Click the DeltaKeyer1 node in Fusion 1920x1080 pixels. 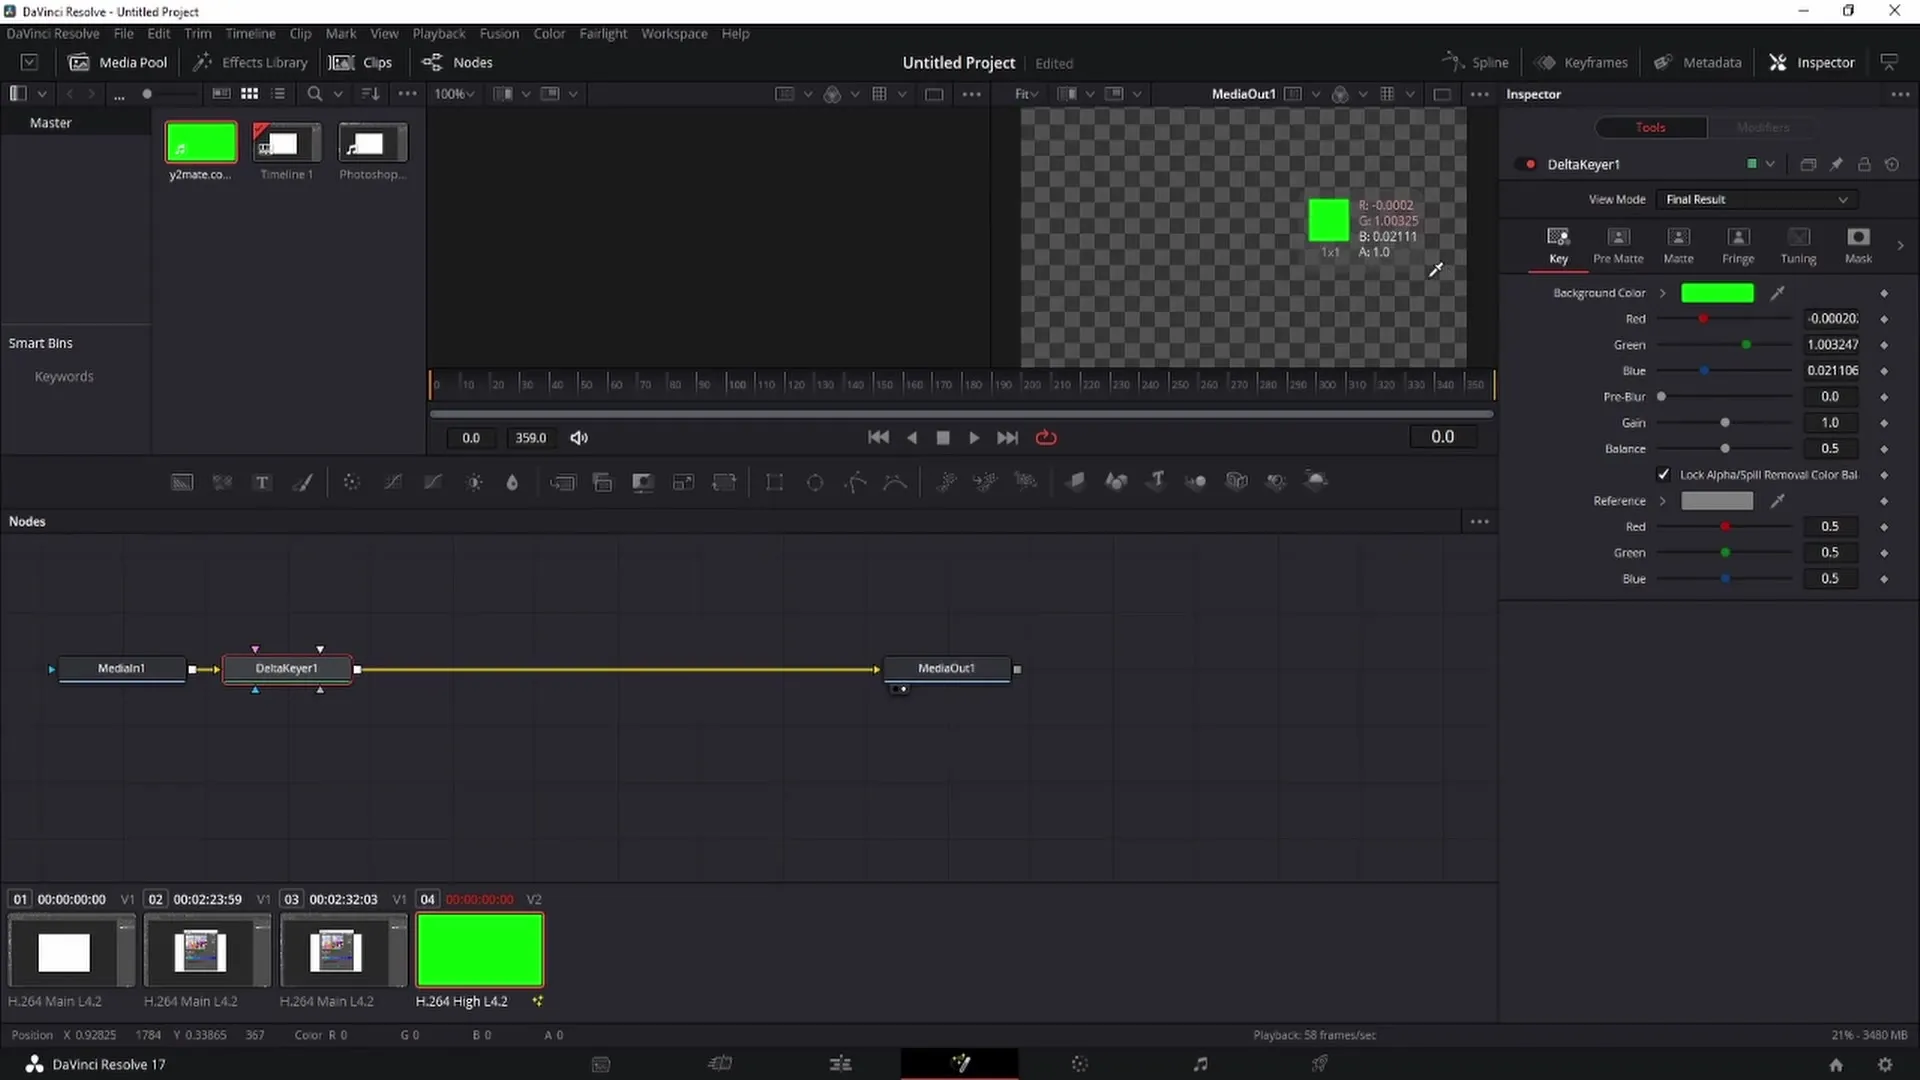(x=286, y=667)
